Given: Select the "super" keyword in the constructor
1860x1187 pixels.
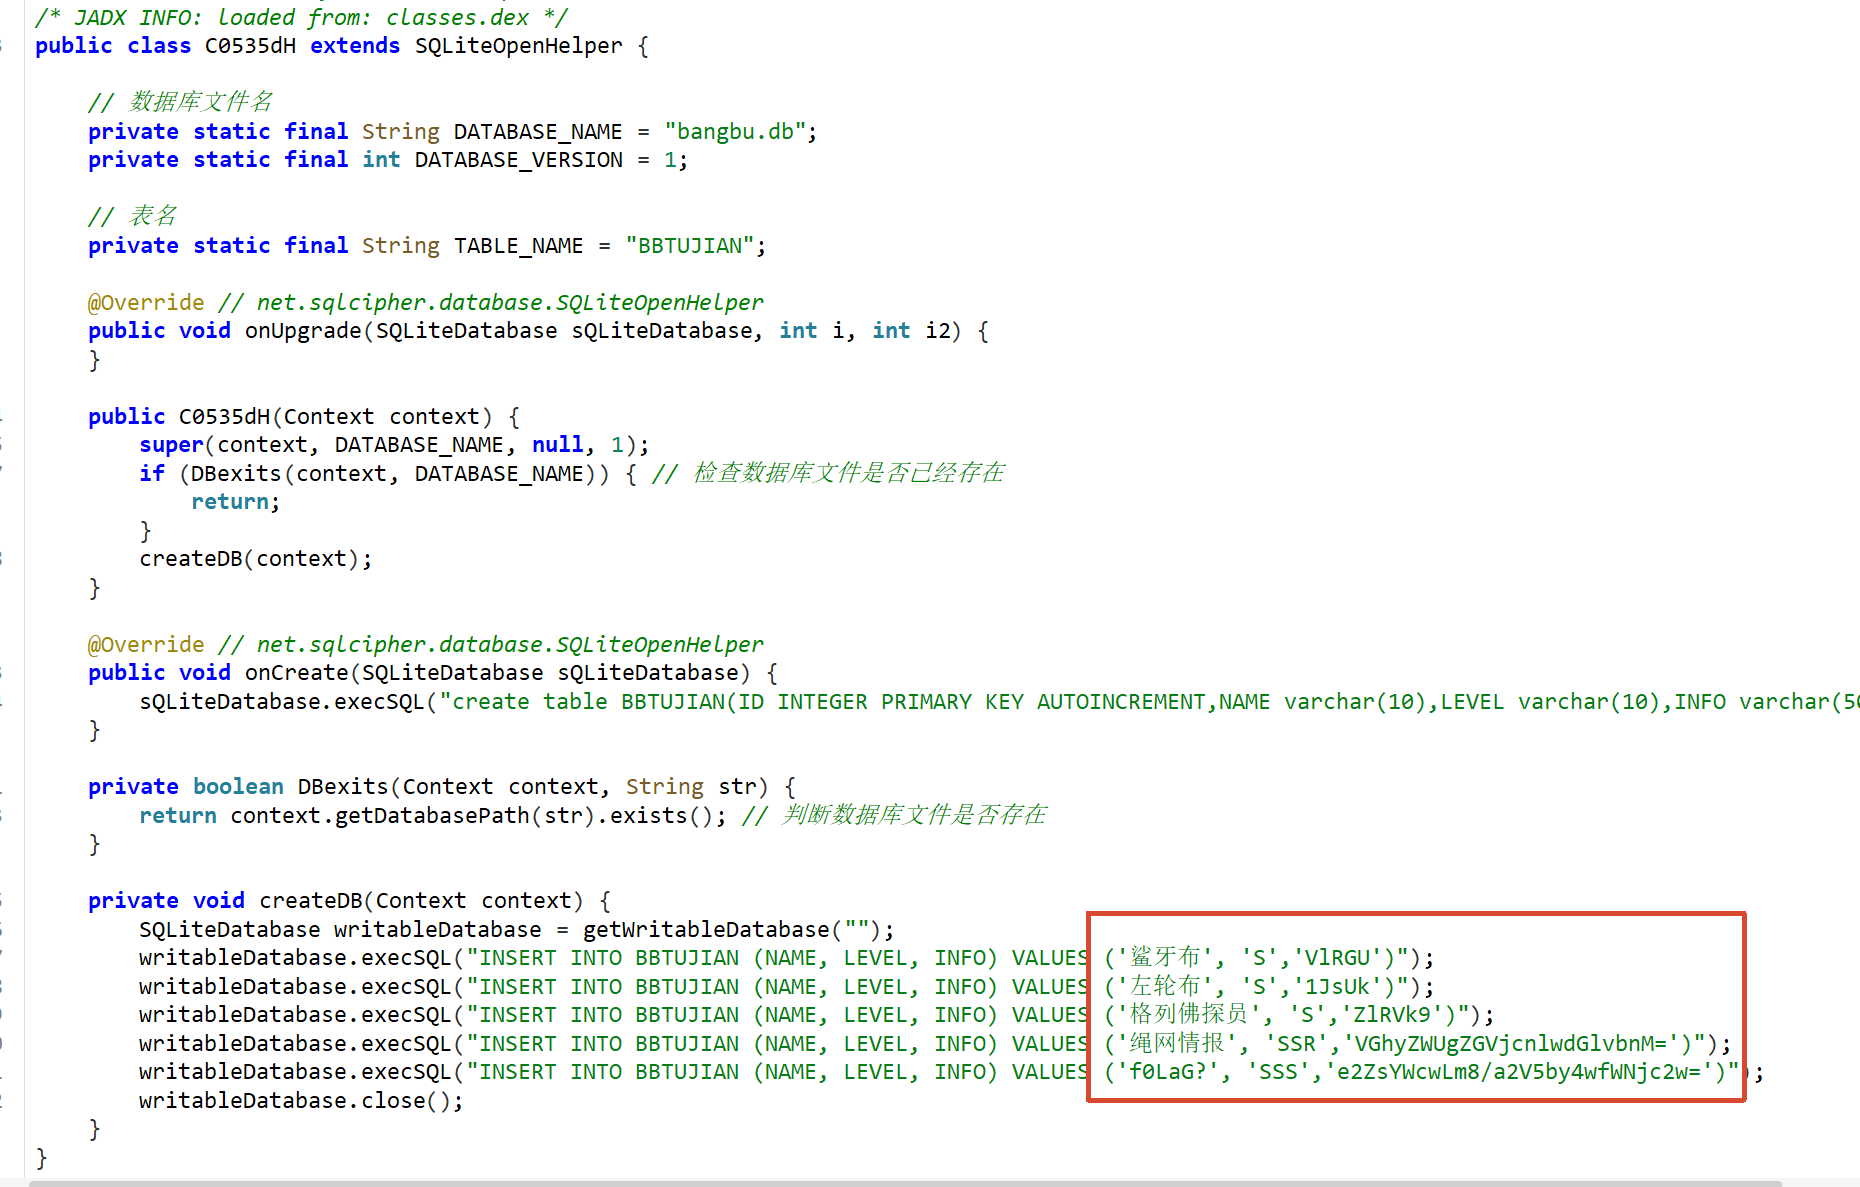Looking at the screenshot, I should (x=171, y=445).
